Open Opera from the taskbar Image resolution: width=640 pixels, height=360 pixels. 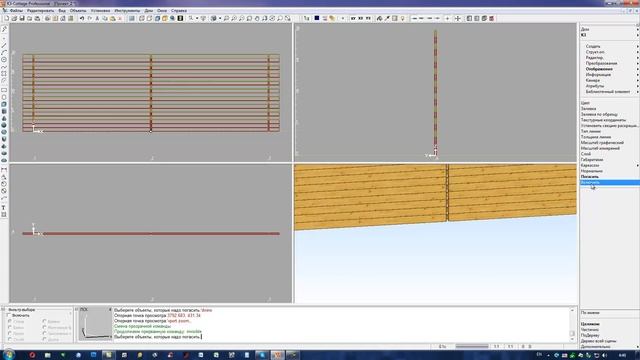point(32,355)
